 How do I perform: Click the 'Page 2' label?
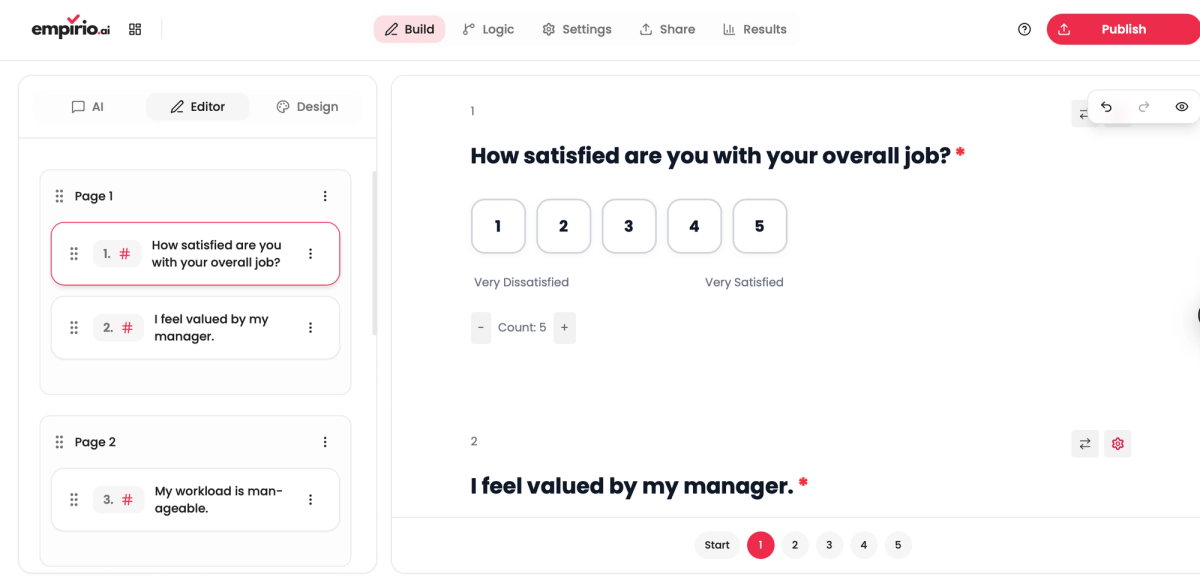[x=95, y=442]
